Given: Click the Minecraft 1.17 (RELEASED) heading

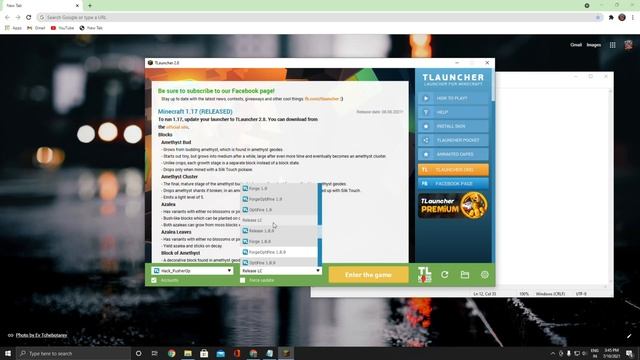Looking at the screenshot, I should (x=195, y=111).
